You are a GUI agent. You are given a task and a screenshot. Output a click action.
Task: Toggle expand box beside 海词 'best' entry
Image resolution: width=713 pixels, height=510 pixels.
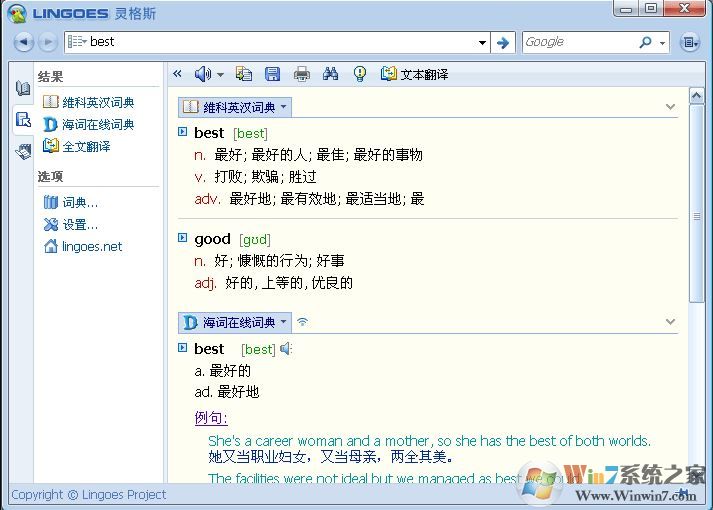[182, 348]
